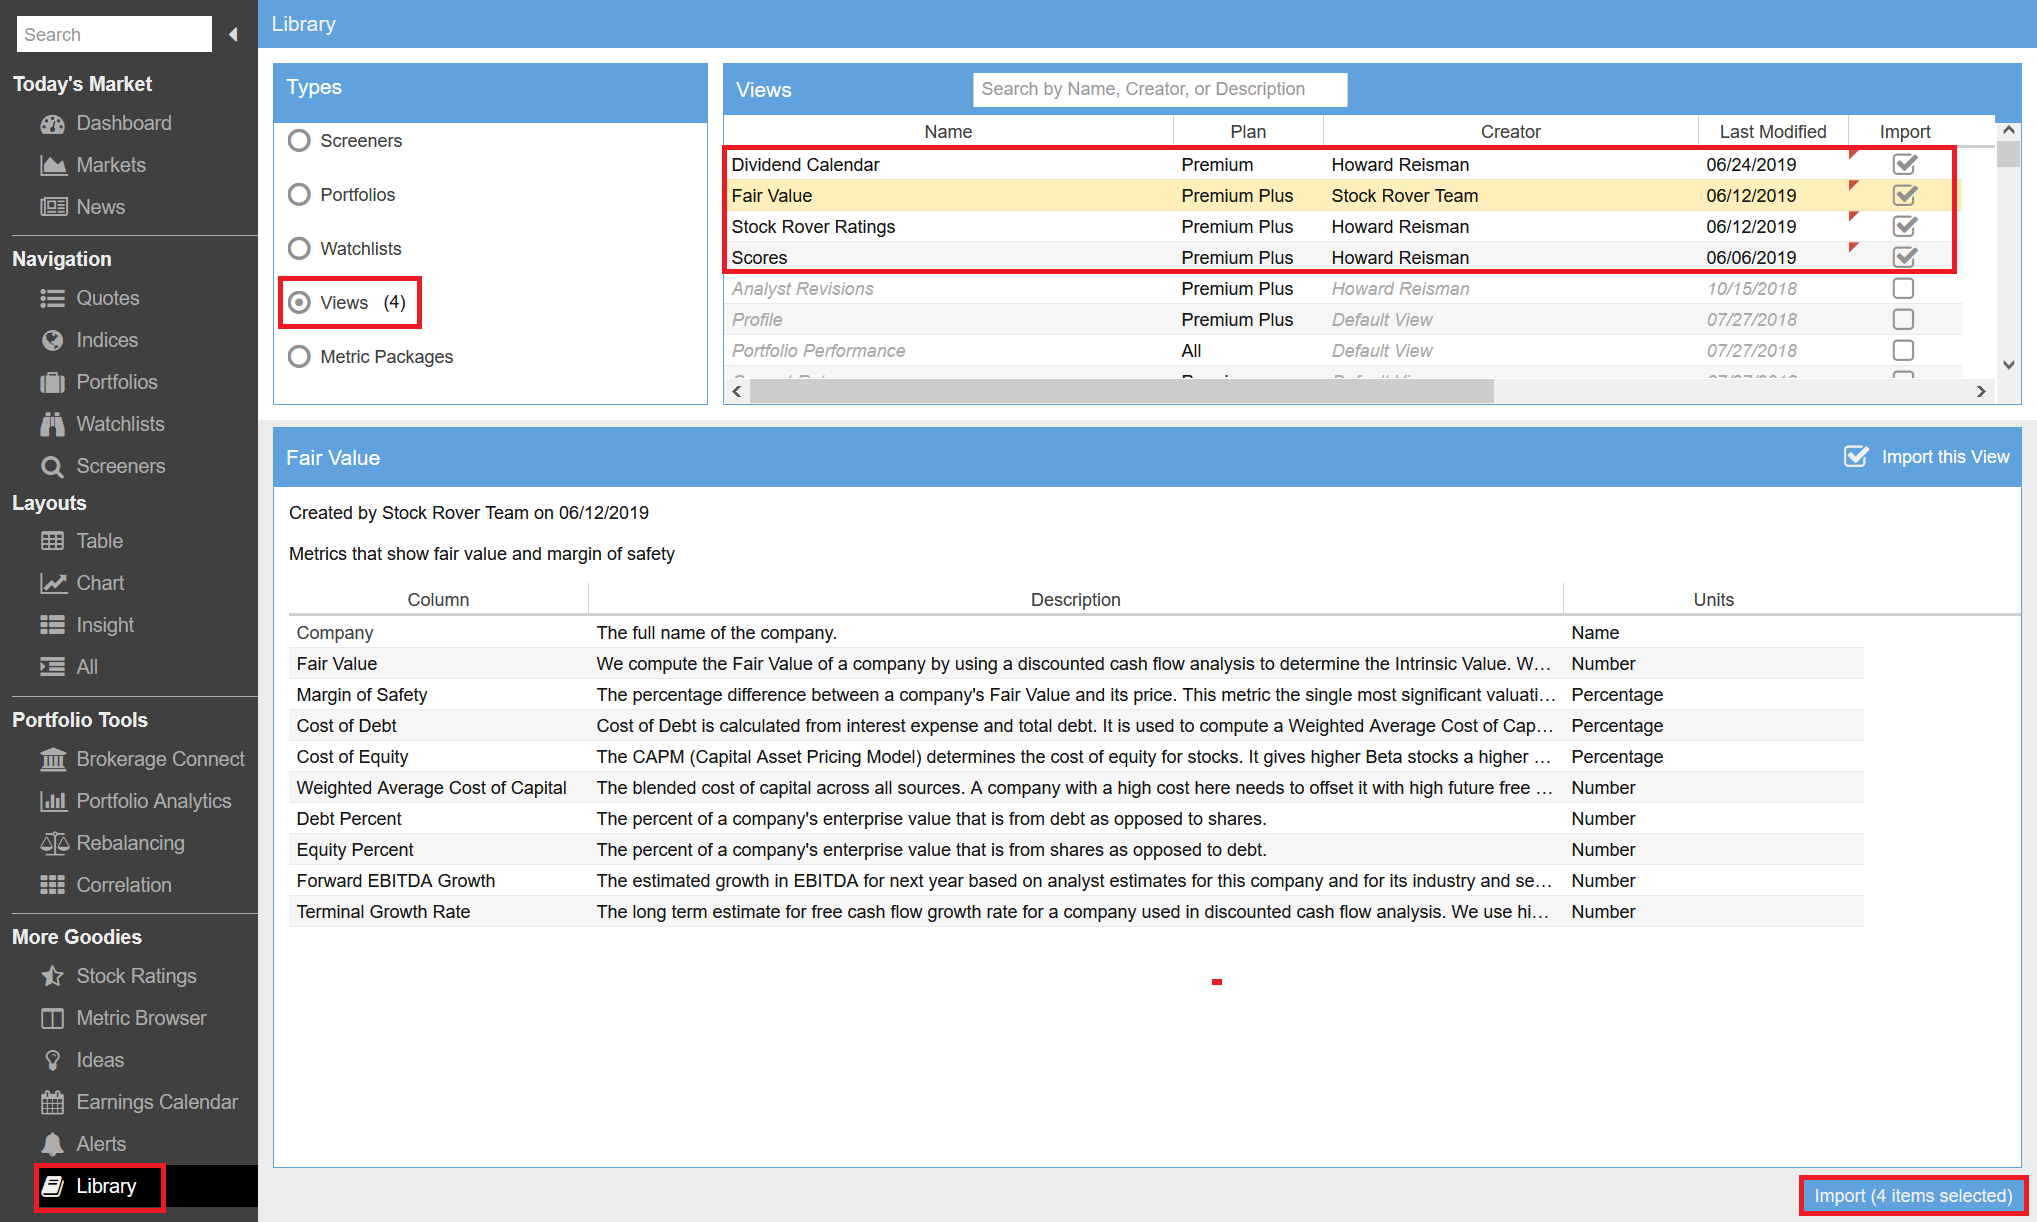This screenshot has width=2037, height=1222.
Task: Open Earnings Calendar menu item
Action: pos(157,1102)
